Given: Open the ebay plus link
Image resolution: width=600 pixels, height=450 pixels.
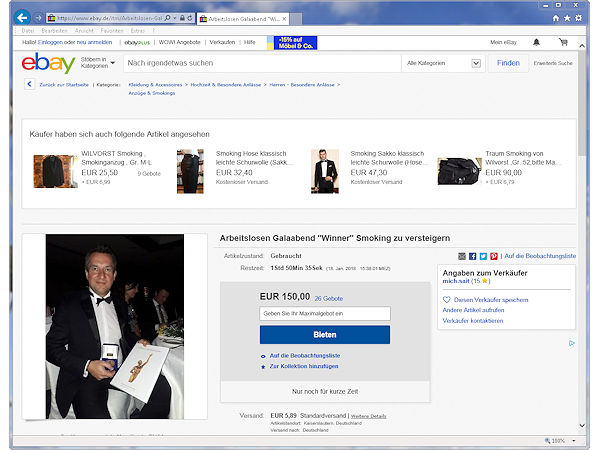Looking at the screenshot, I should pos(137,42).
